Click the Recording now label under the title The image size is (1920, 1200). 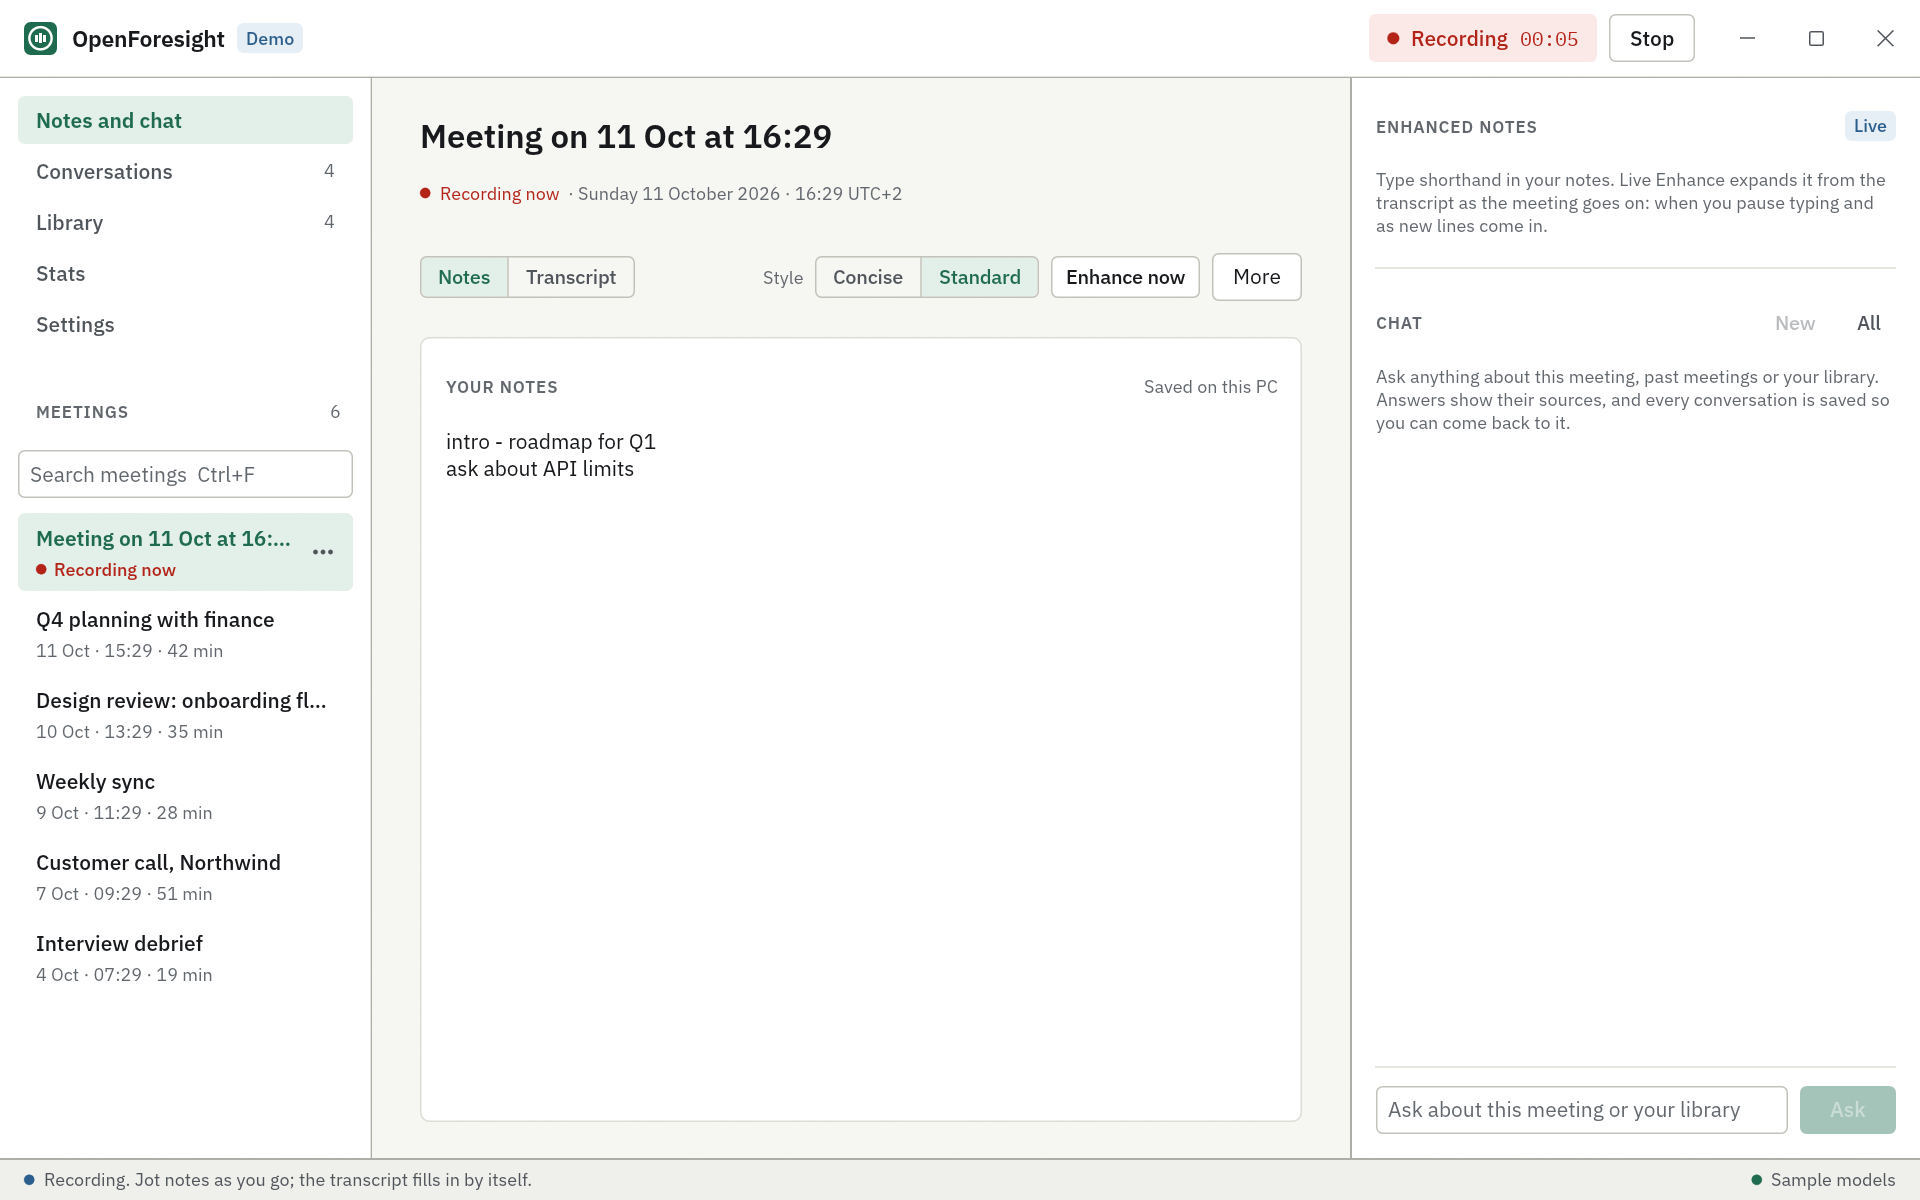(x=490, y=194)
